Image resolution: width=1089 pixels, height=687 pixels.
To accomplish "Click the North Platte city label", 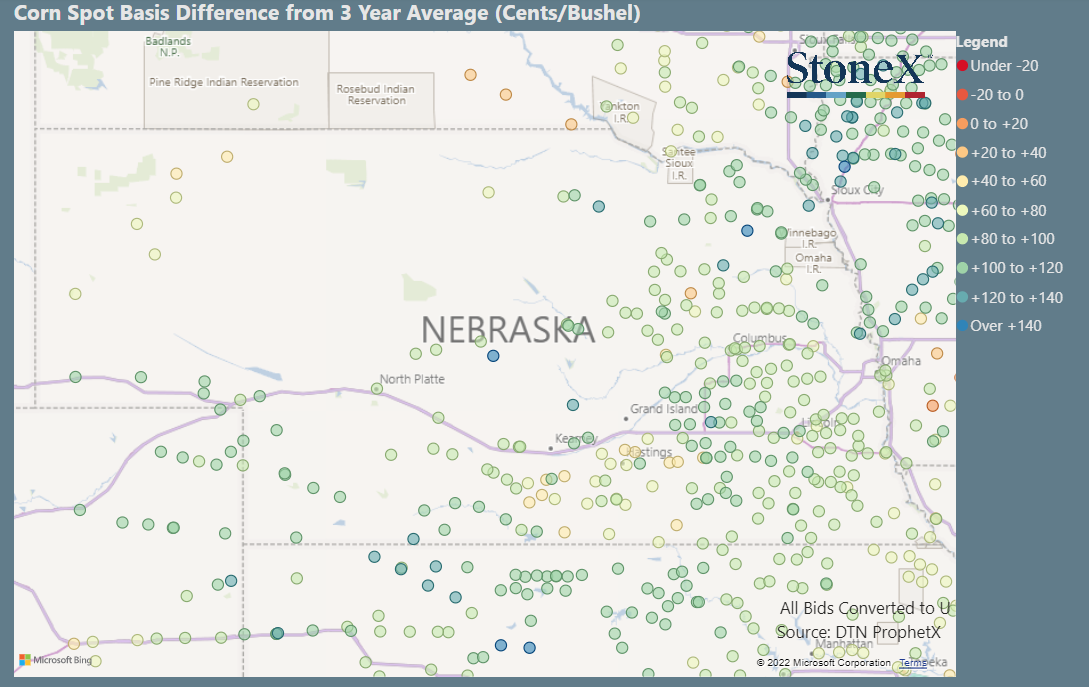I will point(412,379).
